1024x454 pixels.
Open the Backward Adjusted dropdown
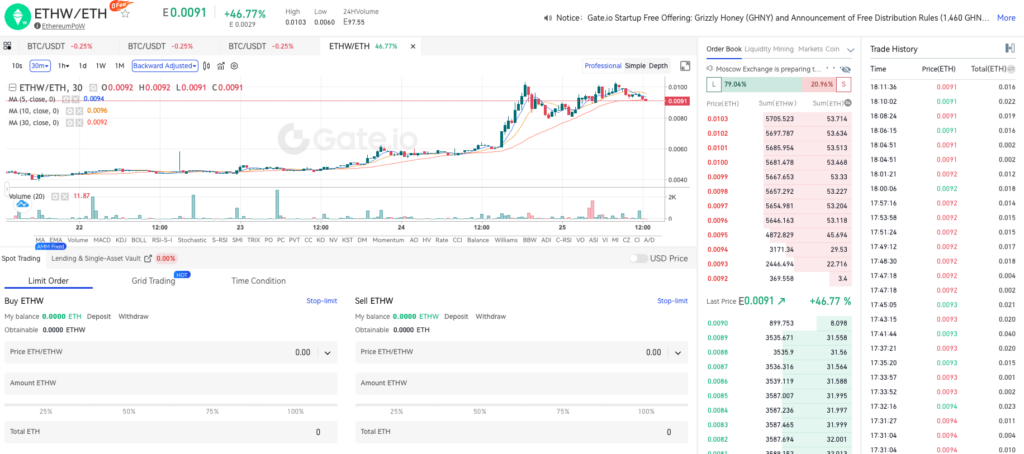pos(167,65)
